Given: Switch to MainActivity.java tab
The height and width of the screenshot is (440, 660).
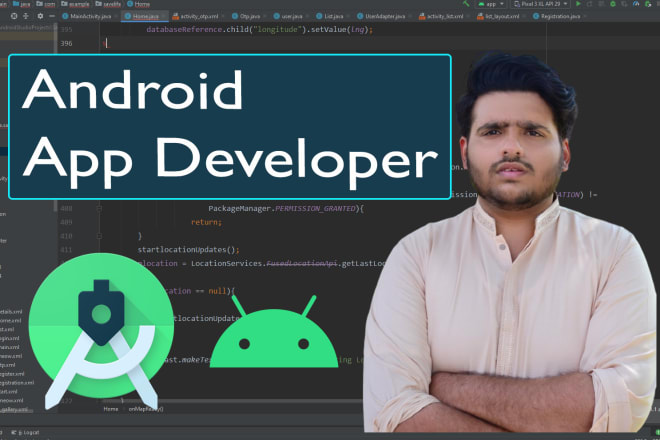Looking at the screenshot, I should point(87,16).
